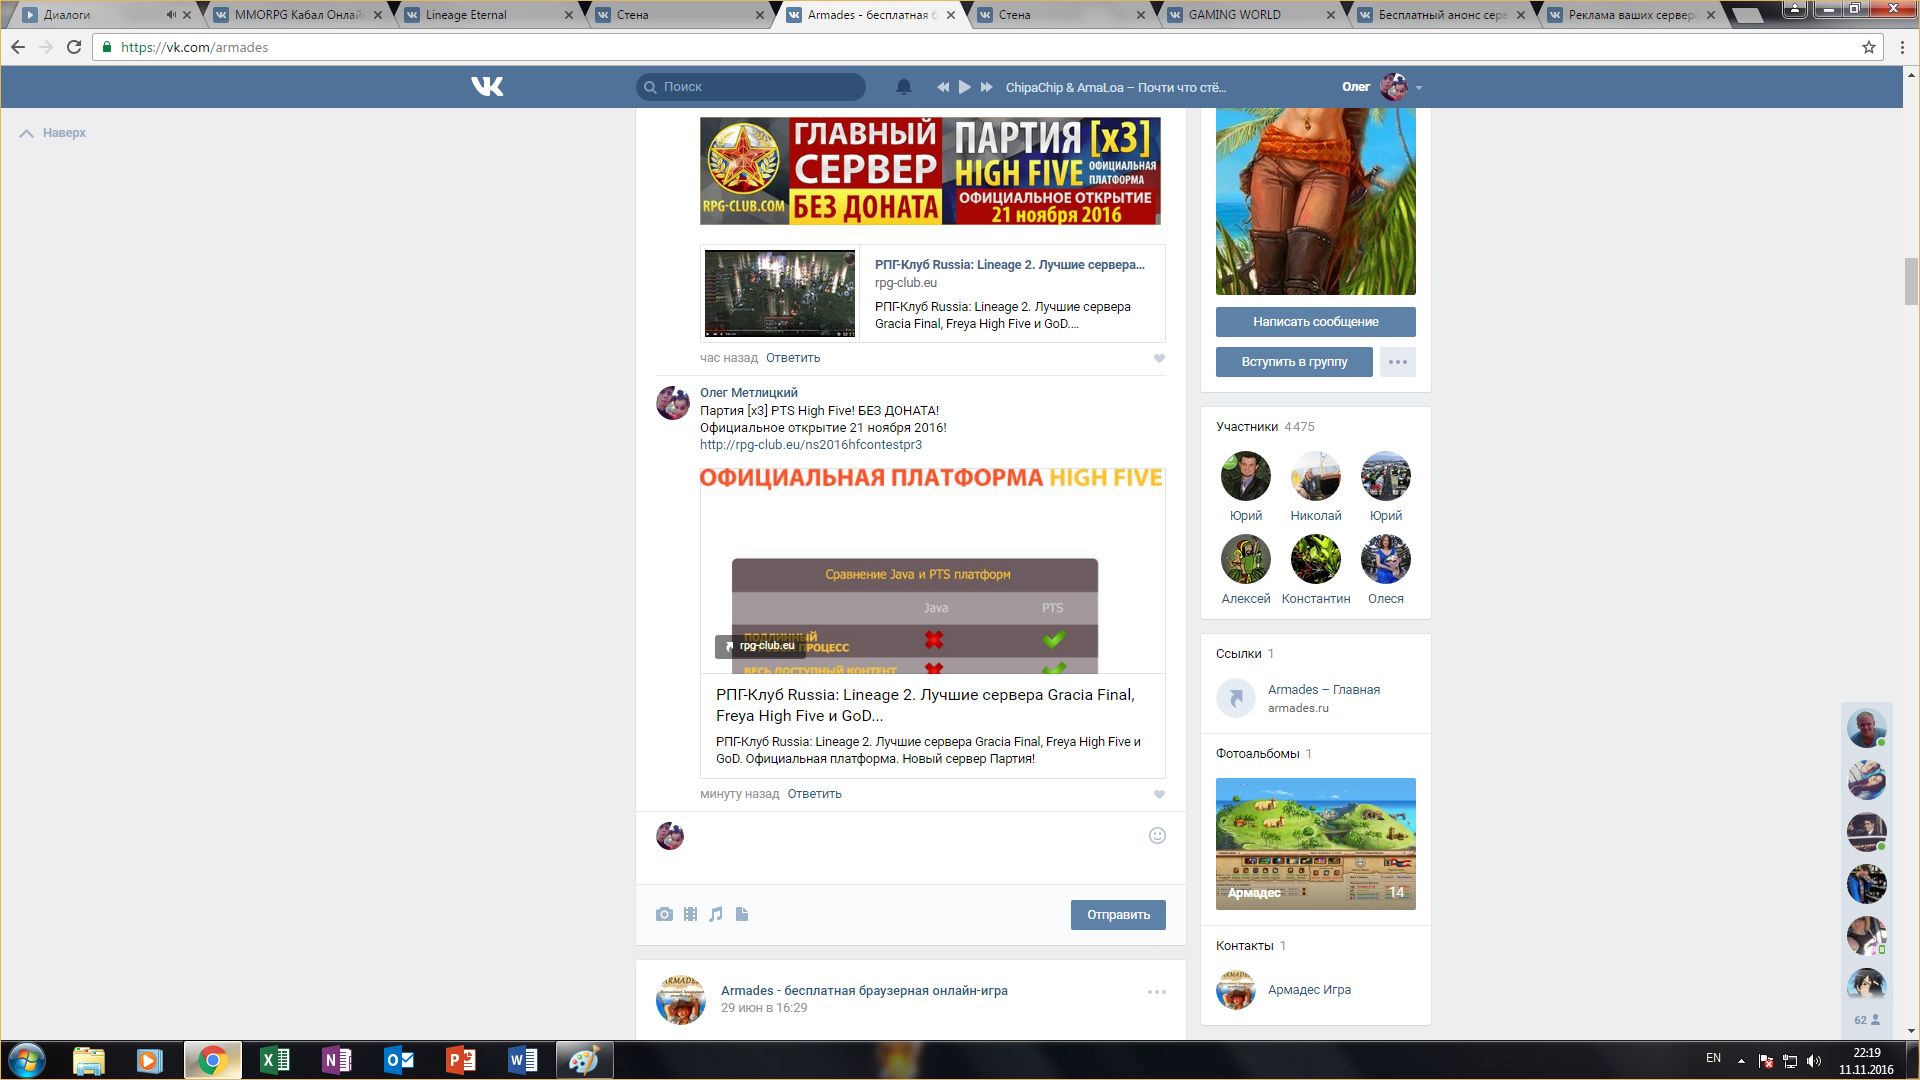Reply to the hour-old comment
This screenshot has height=1080, width=1920.
pos(793,358)
